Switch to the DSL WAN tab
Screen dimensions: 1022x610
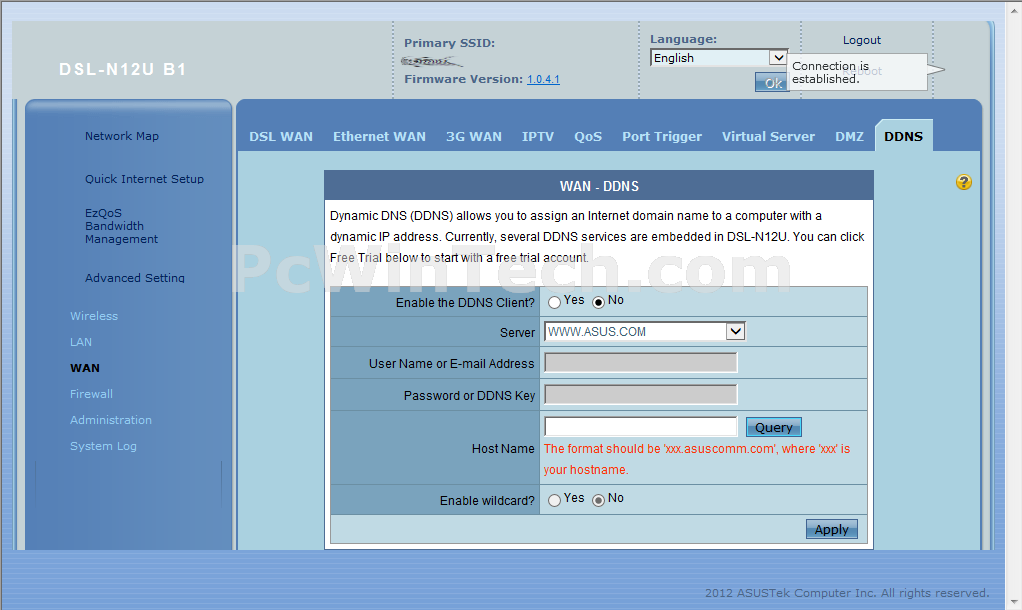(281, 137)
